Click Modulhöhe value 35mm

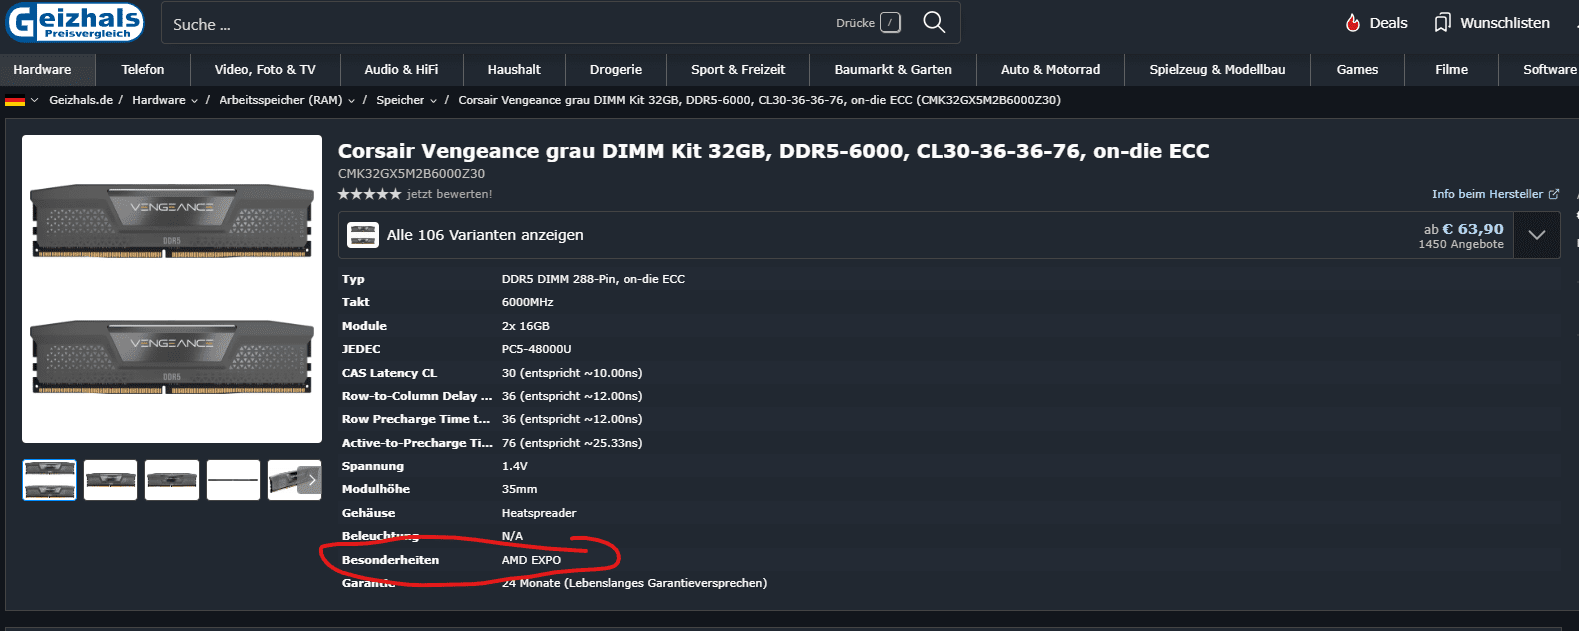pyautogui.click(x=519, y=489)
